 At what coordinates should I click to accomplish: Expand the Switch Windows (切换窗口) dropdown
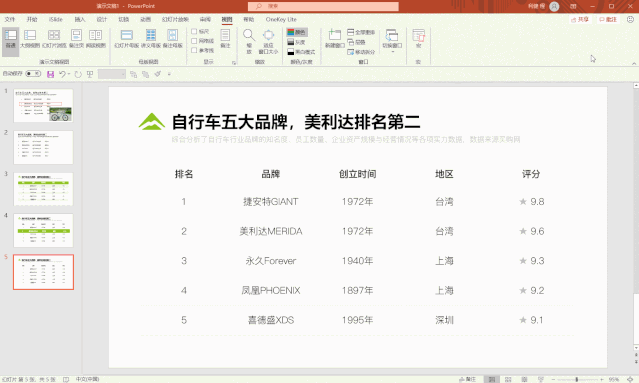coord(392,52)
